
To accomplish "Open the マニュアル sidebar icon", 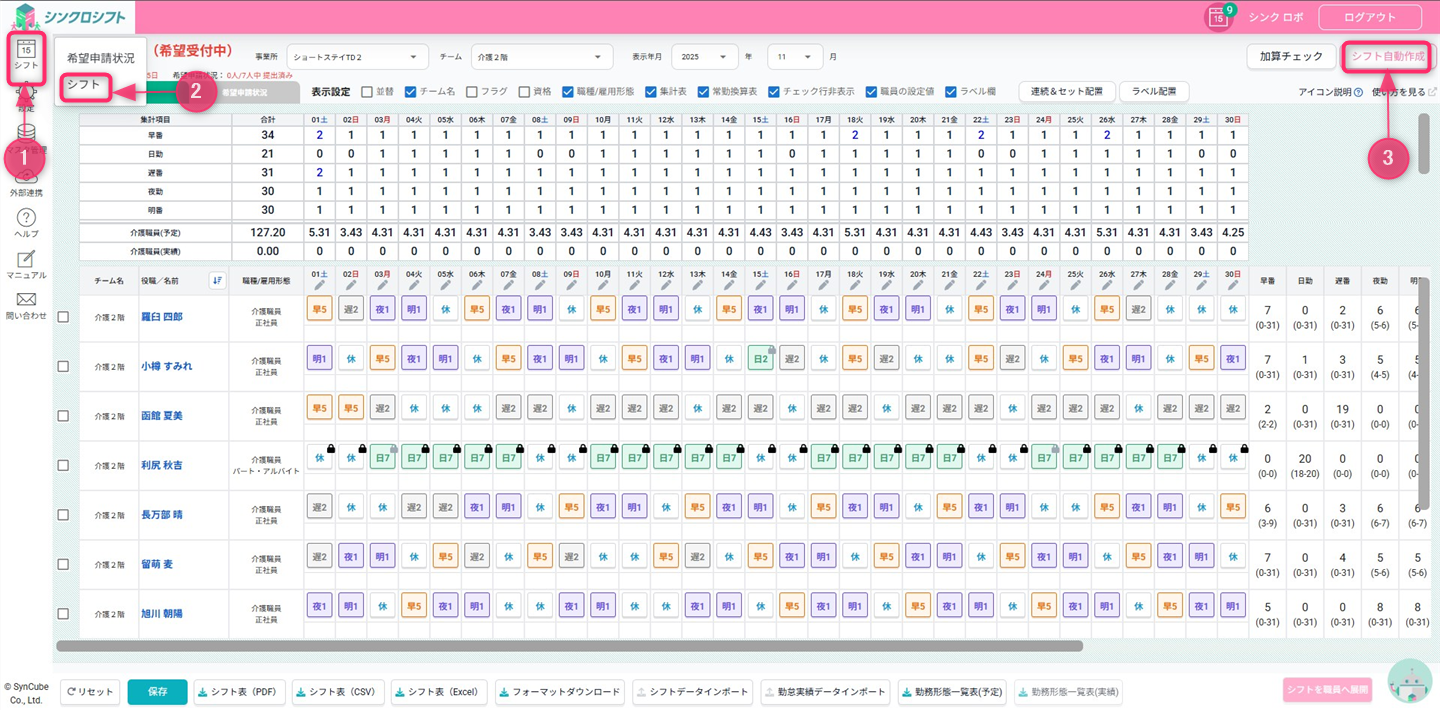I will tap(27, 260).
